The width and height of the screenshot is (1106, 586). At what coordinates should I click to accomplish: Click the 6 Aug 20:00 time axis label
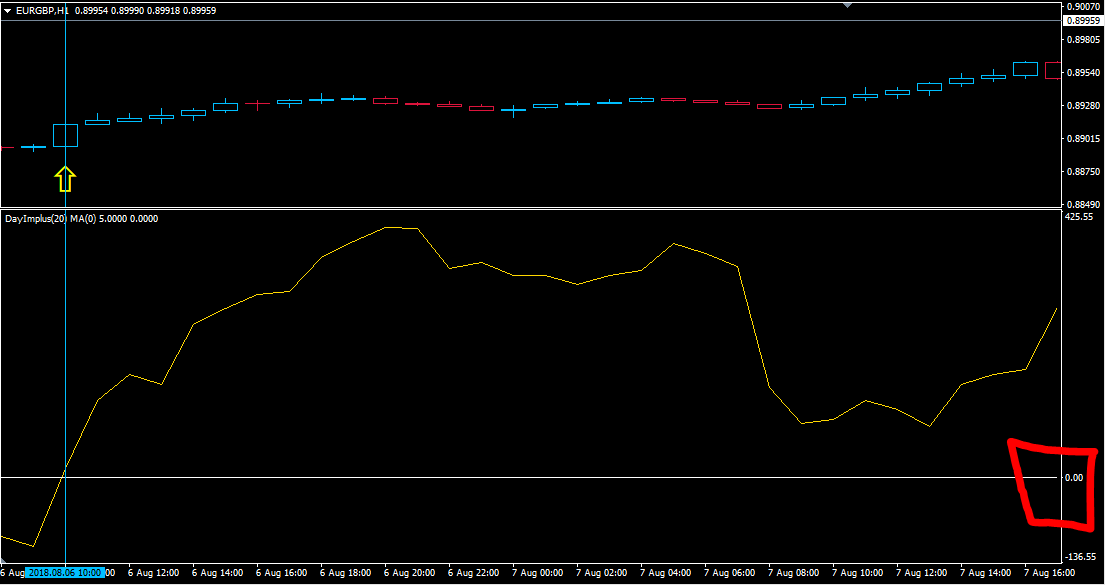tap(409, 573)
